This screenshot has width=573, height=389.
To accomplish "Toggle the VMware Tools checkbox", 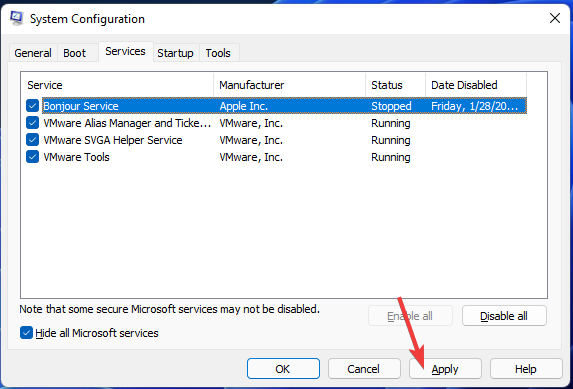I will click(33, 157).
